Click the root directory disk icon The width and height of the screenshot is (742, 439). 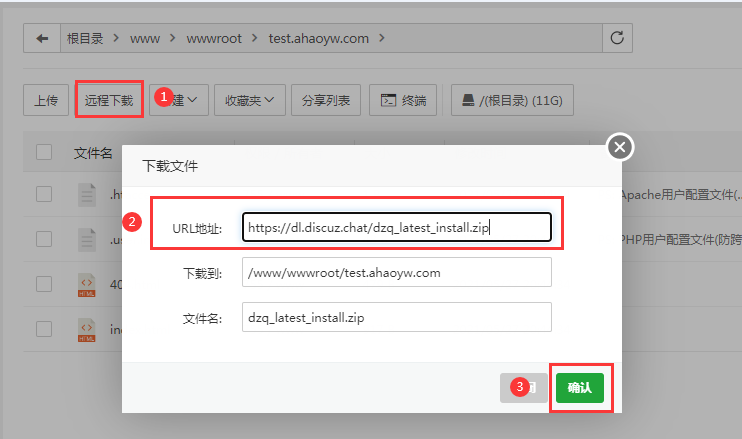466,100
